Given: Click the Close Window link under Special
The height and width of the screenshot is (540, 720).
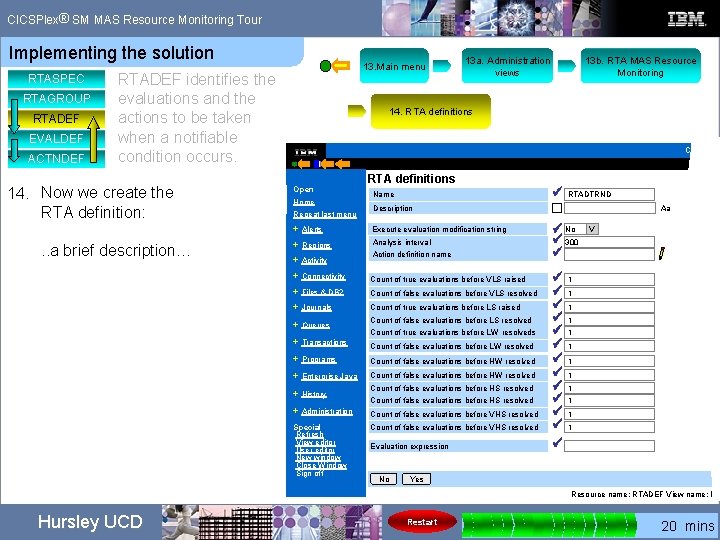Looking at the screenshot, I should click(321, 465).
